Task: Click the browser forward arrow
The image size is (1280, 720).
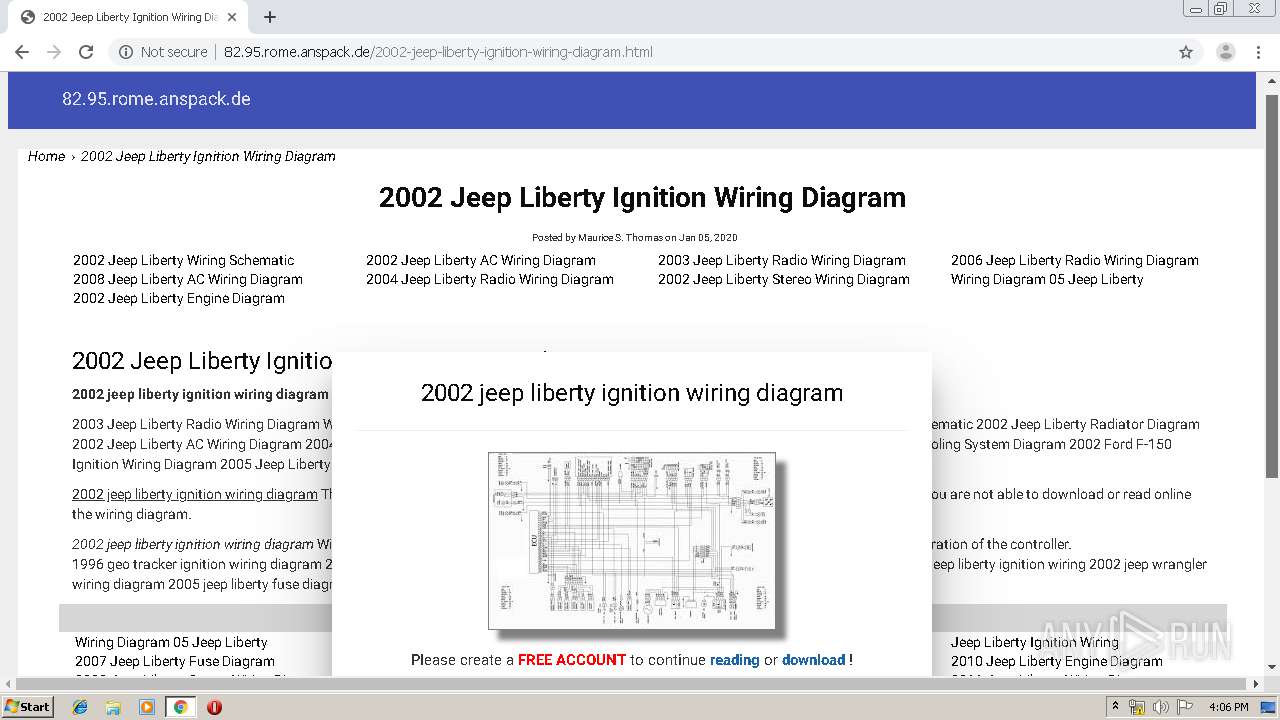Action: 54,52
